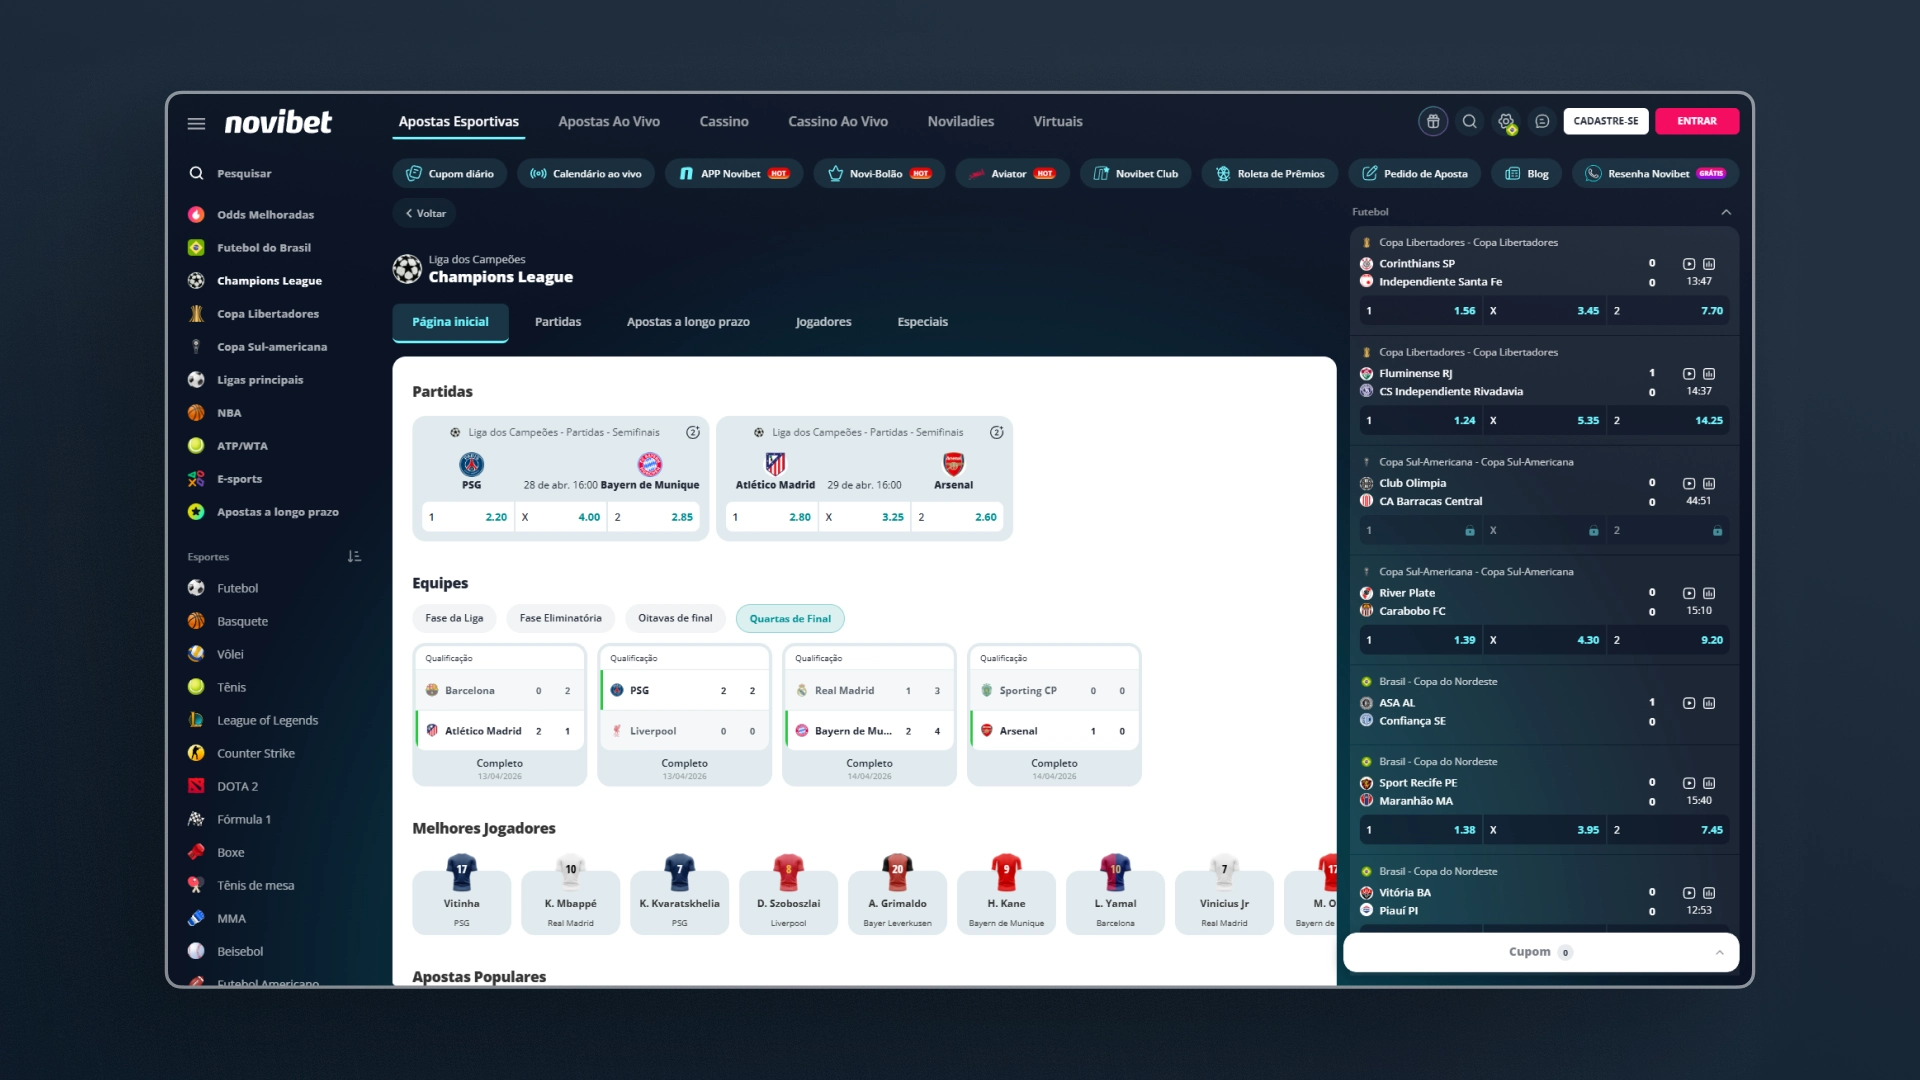Viewport: 1920px width, 1080px height.
Task: Click statistics icon for Corinthians SP match
Action: tap(1709, 264)
